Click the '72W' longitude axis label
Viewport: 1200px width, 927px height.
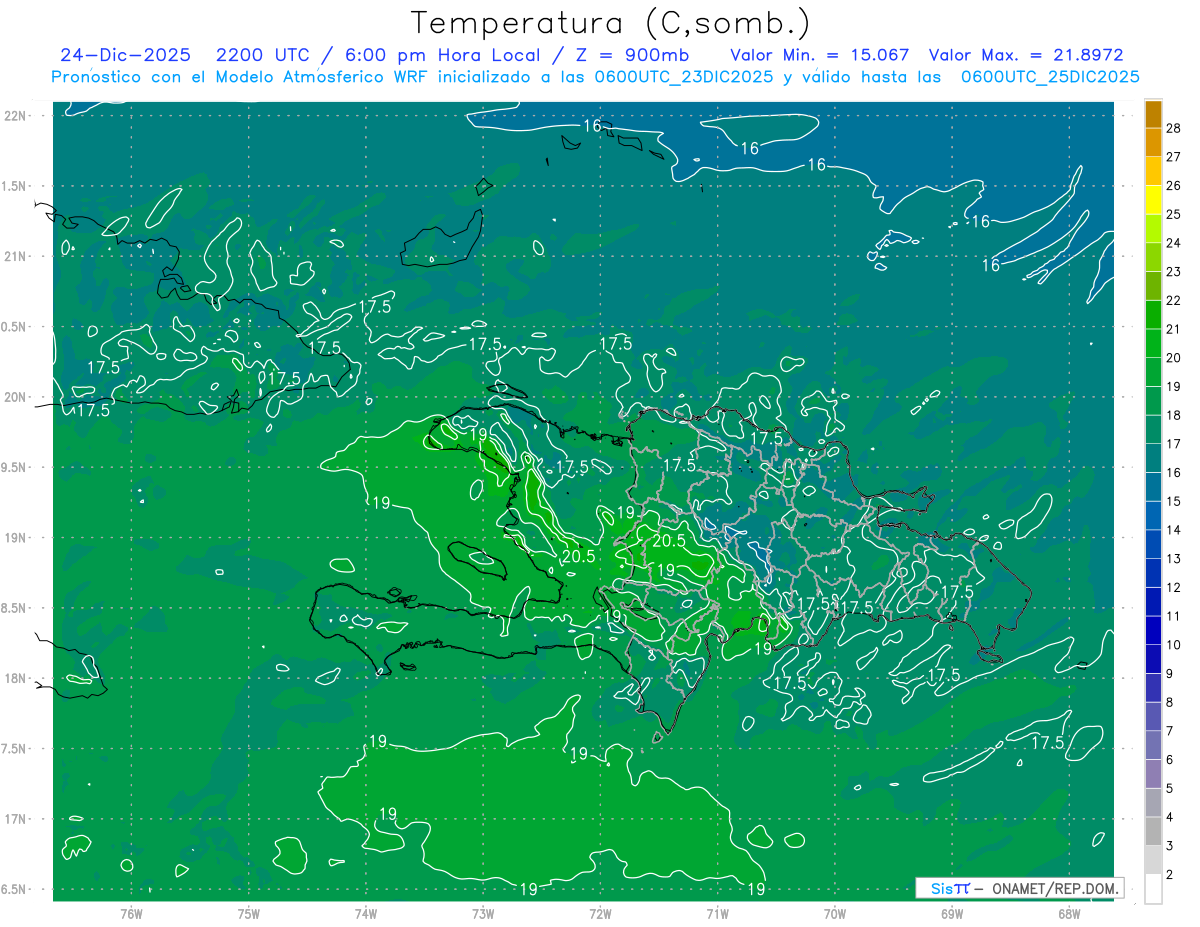600,913
